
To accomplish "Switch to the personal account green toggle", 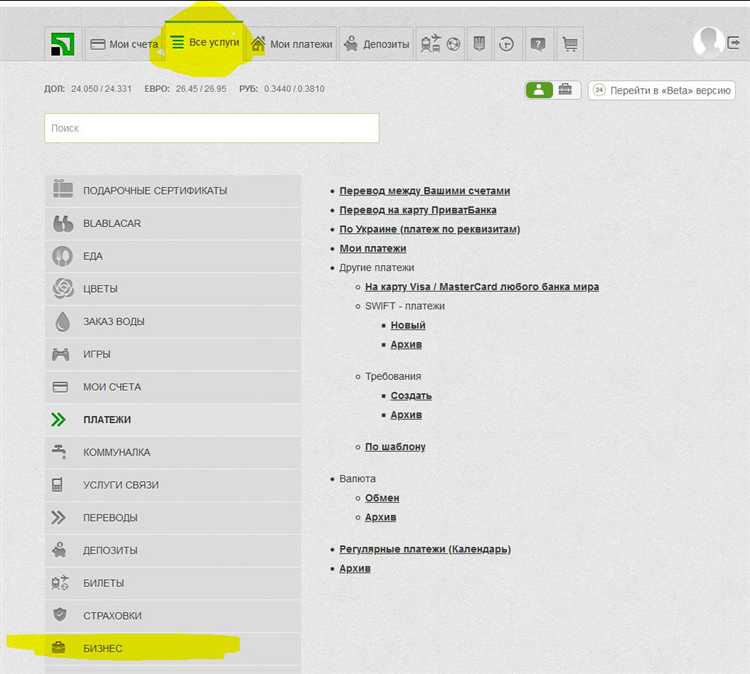I will pyautogui.click(x=539, y=89).
